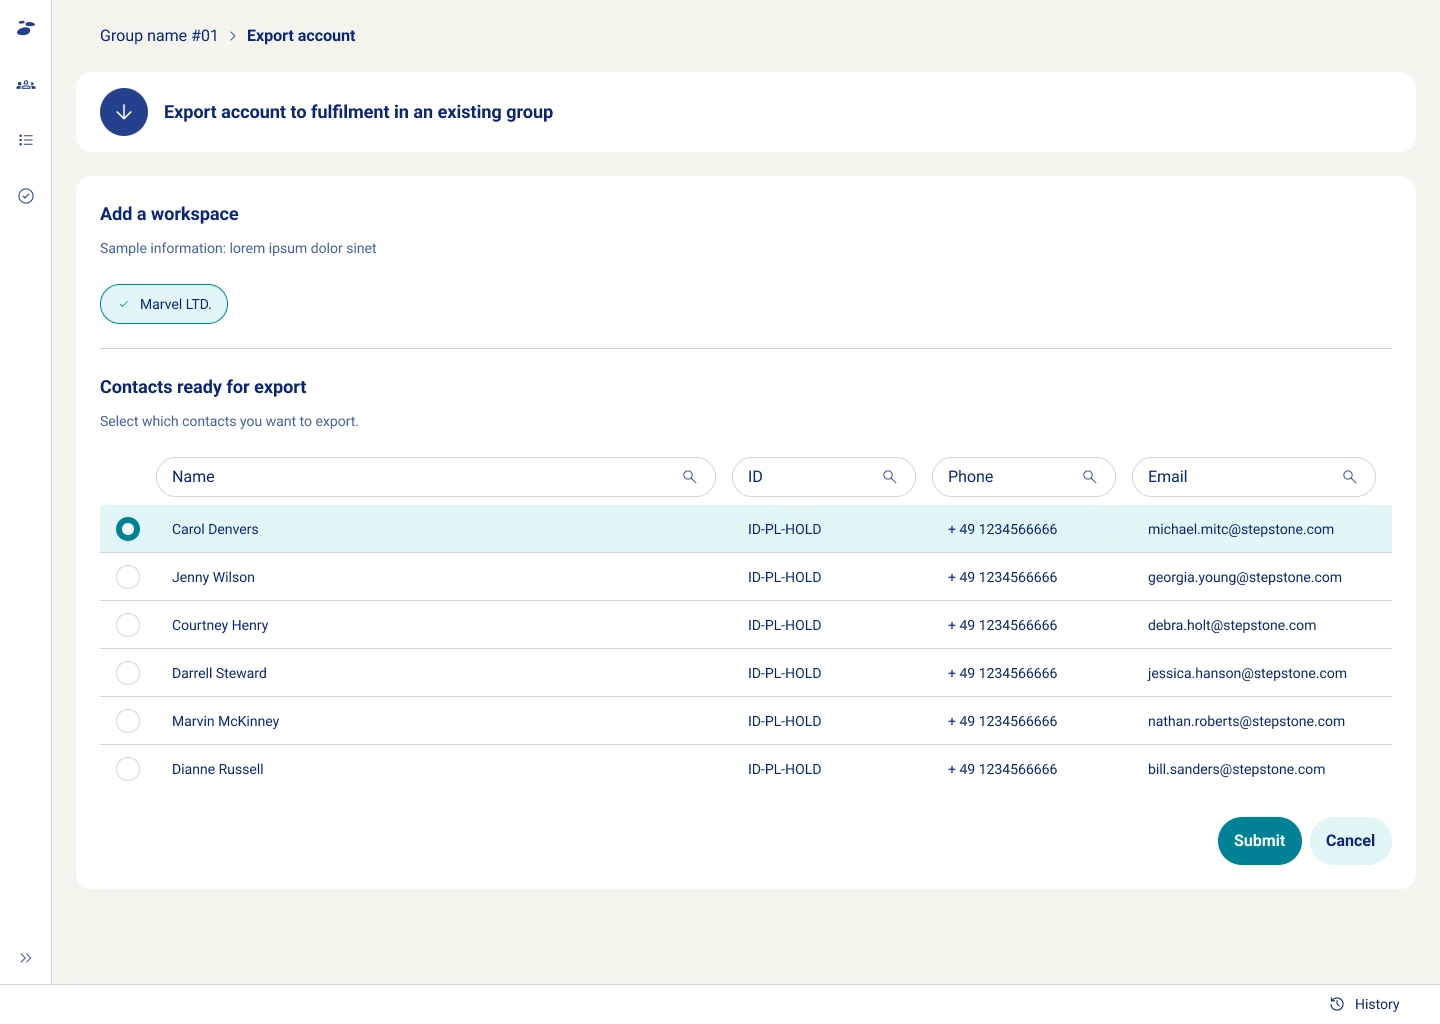The width and height of the screenshot is (1440, 1024).
Task: Click the search icon in Name field
Action: pos(689,477)
